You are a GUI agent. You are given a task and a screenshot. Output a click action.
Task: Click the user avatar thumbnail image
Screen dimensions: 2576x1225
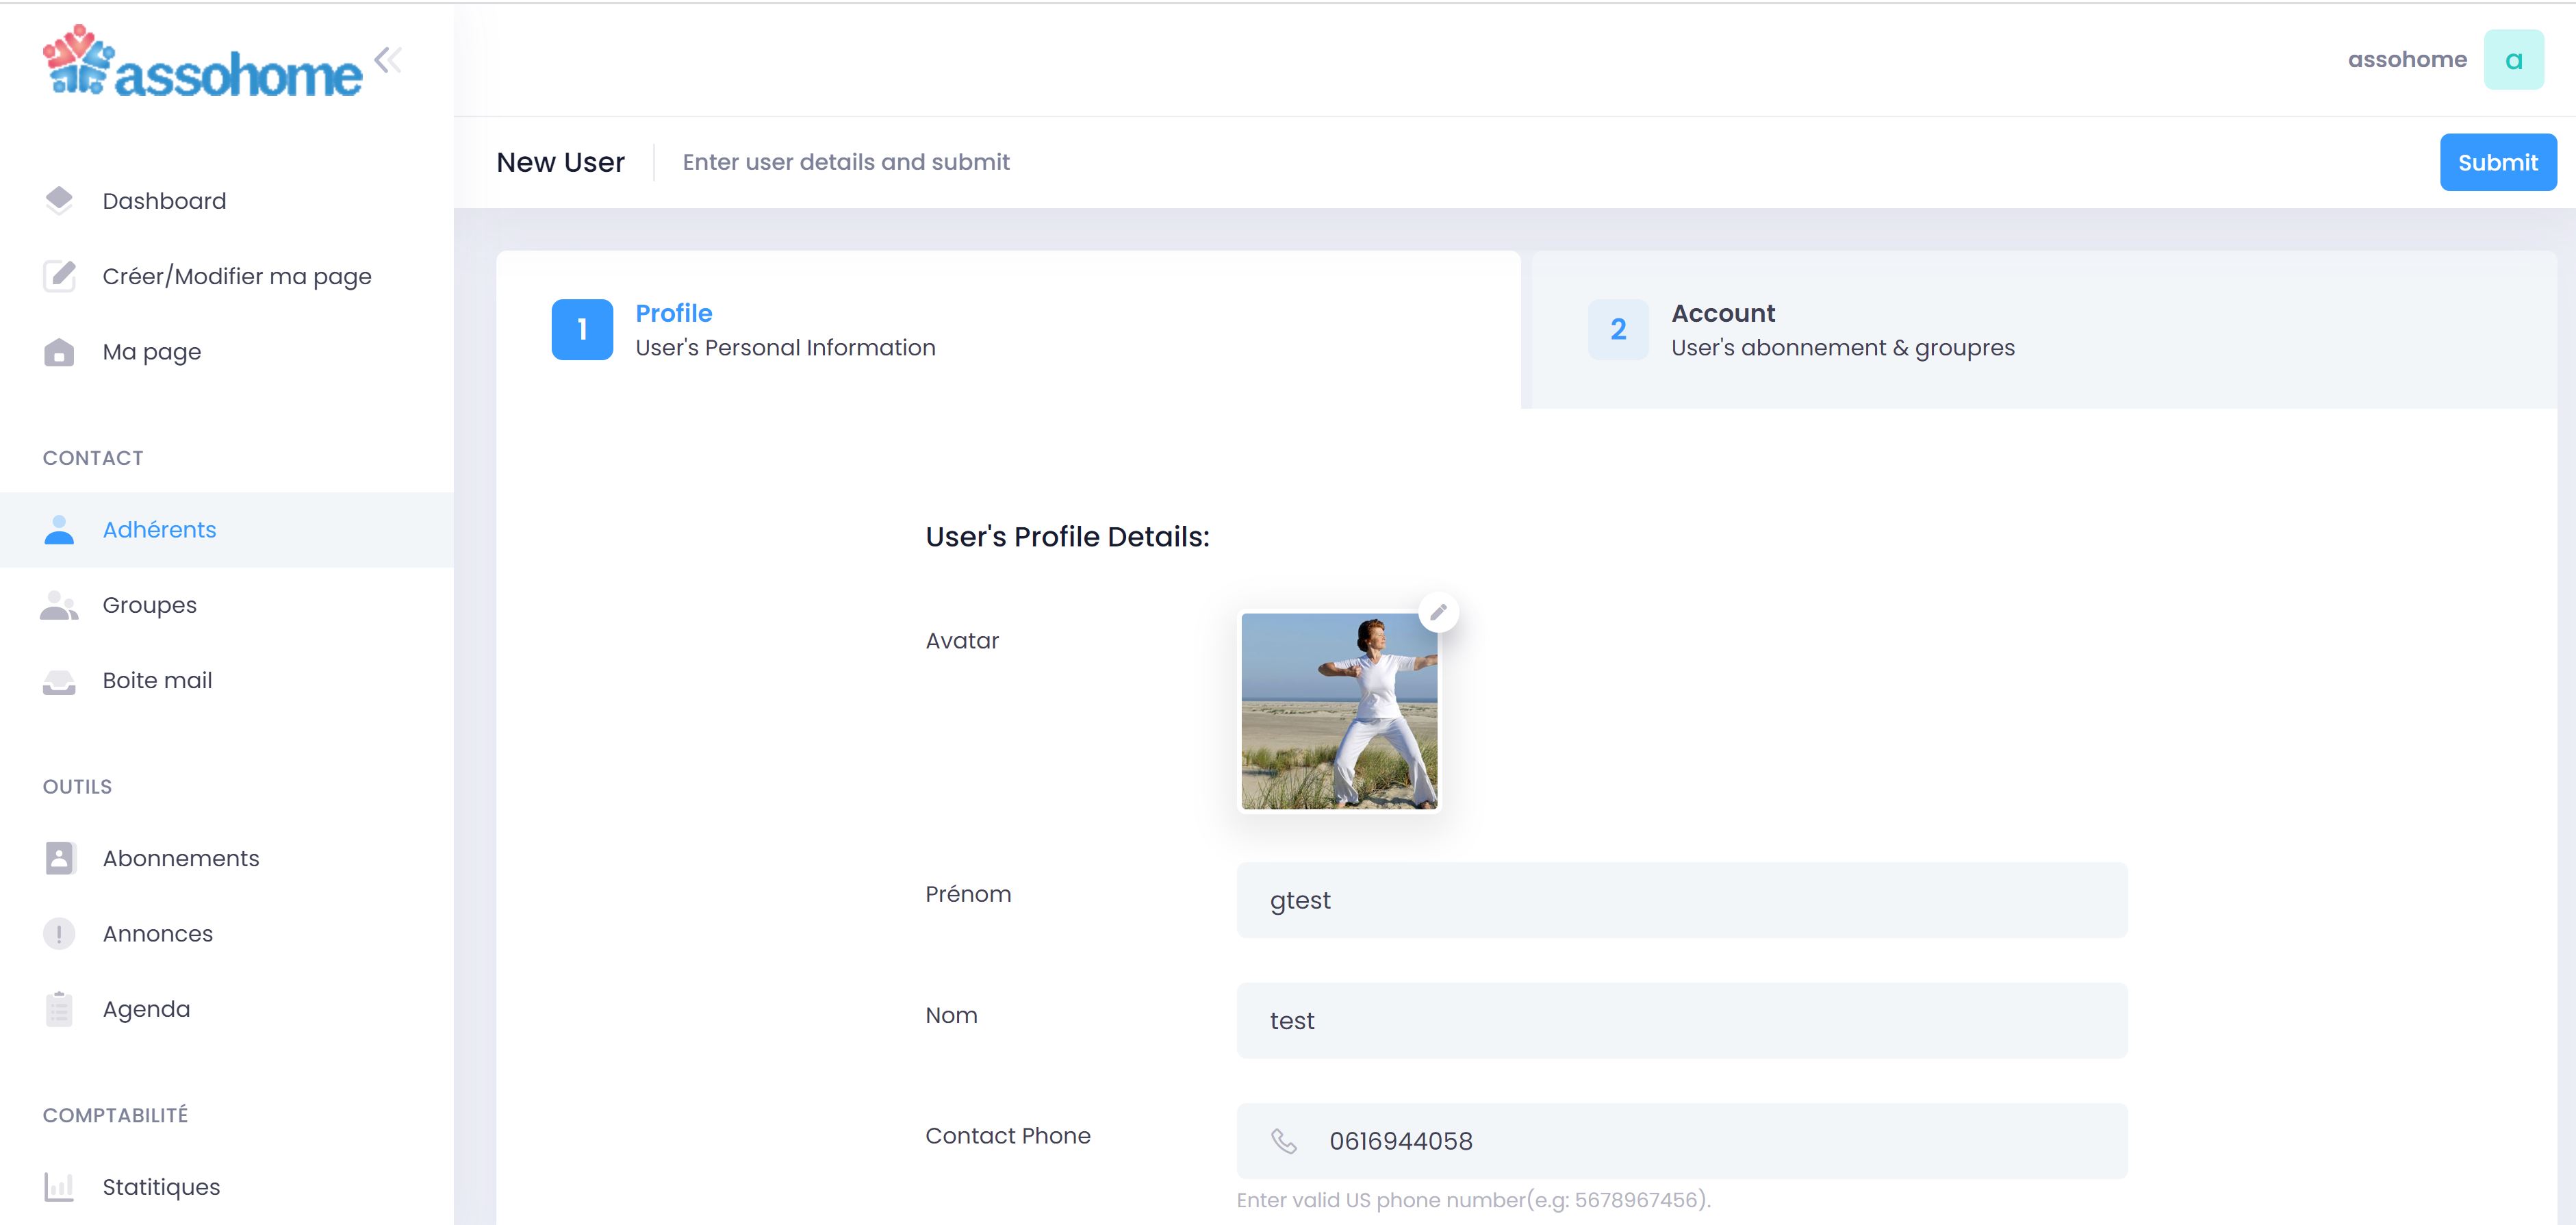coord(1340,710)
